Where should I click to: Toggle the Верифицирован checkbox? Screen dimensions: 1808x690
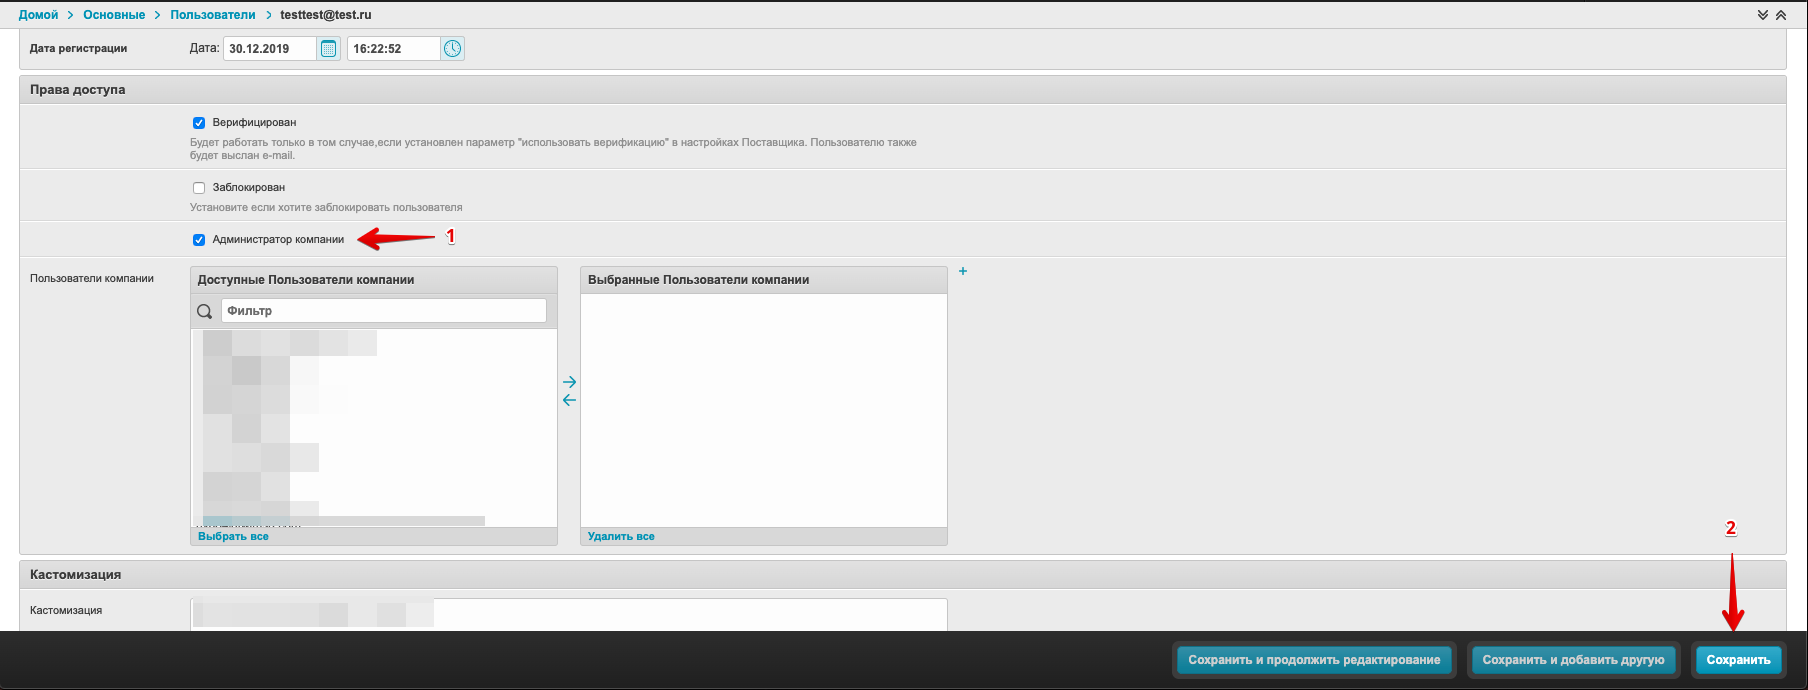199,123
